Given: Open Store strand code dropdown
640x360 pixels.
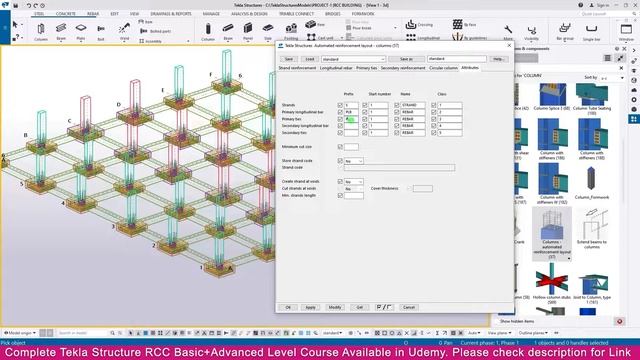Looking at the screenshot, I should click(353, 161).
